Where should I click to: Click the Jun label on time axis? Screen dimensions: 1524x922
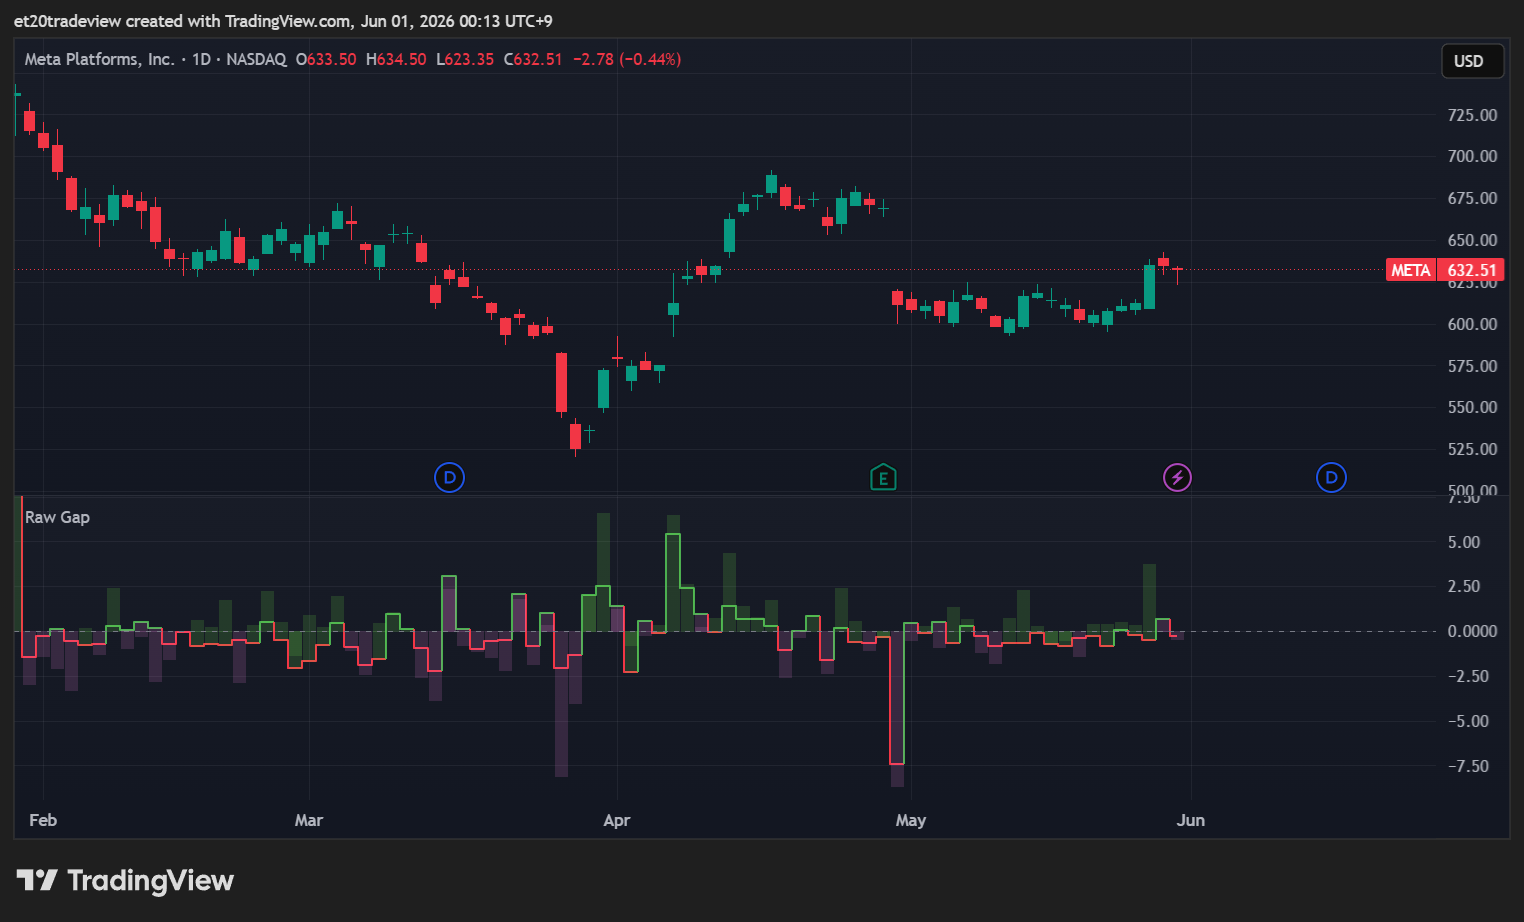[1191, 820]
